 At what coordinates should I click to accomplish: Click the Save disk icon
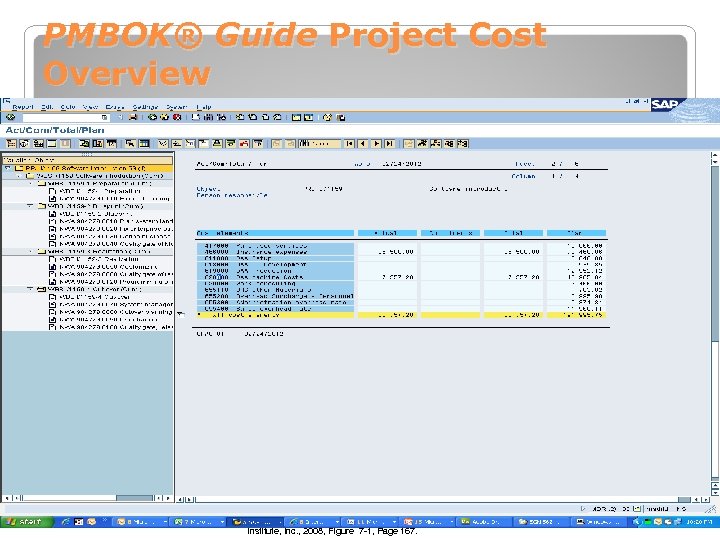[x=133, y=118]
